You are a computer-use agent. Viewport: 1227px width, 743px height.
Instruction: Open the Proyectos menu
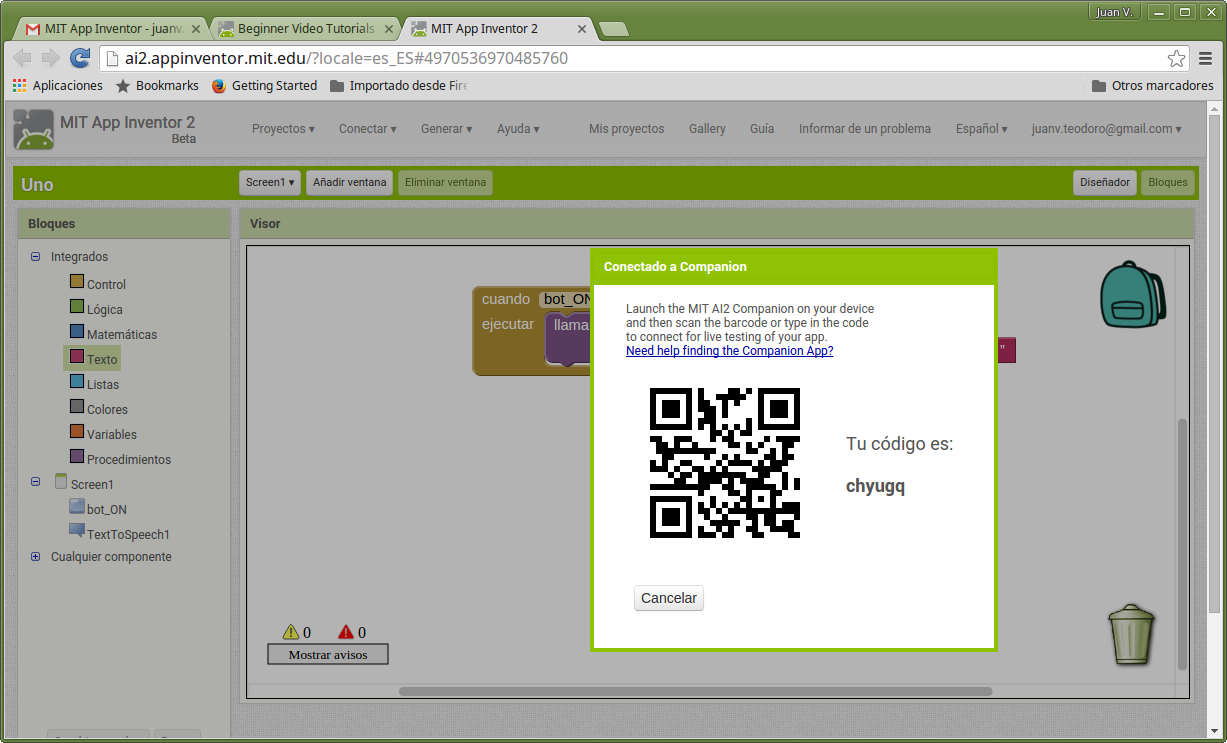click(x=283, y=129)
